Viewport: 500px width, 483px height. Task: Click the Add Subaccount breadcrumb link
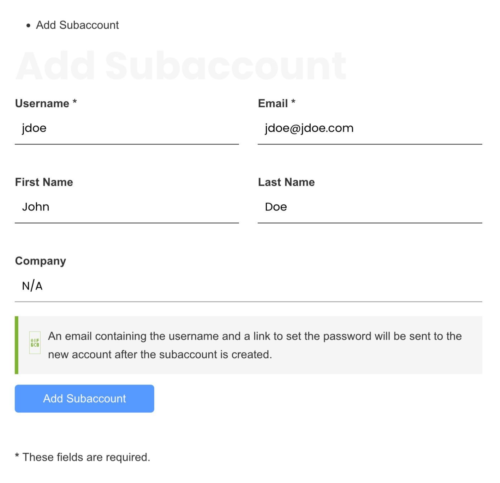77,25
